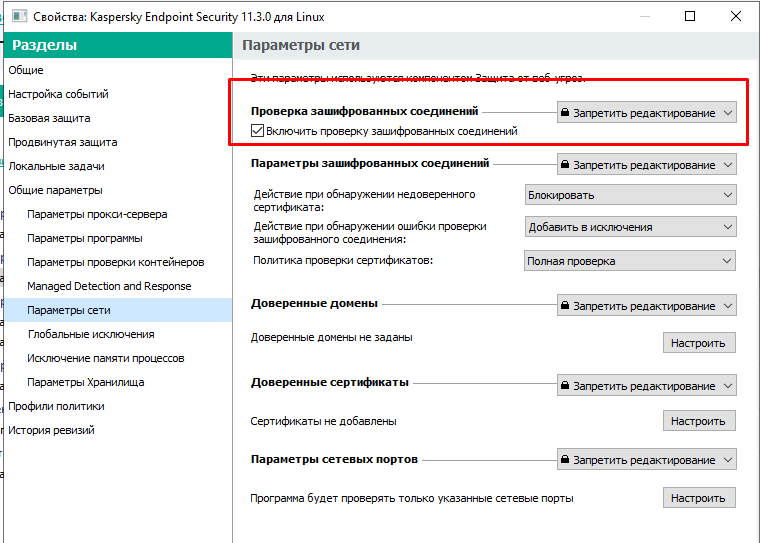Open lock dropdown for Параметры сетевых портов
Viewport: 760px width, 543px height.
click(647, 460)
